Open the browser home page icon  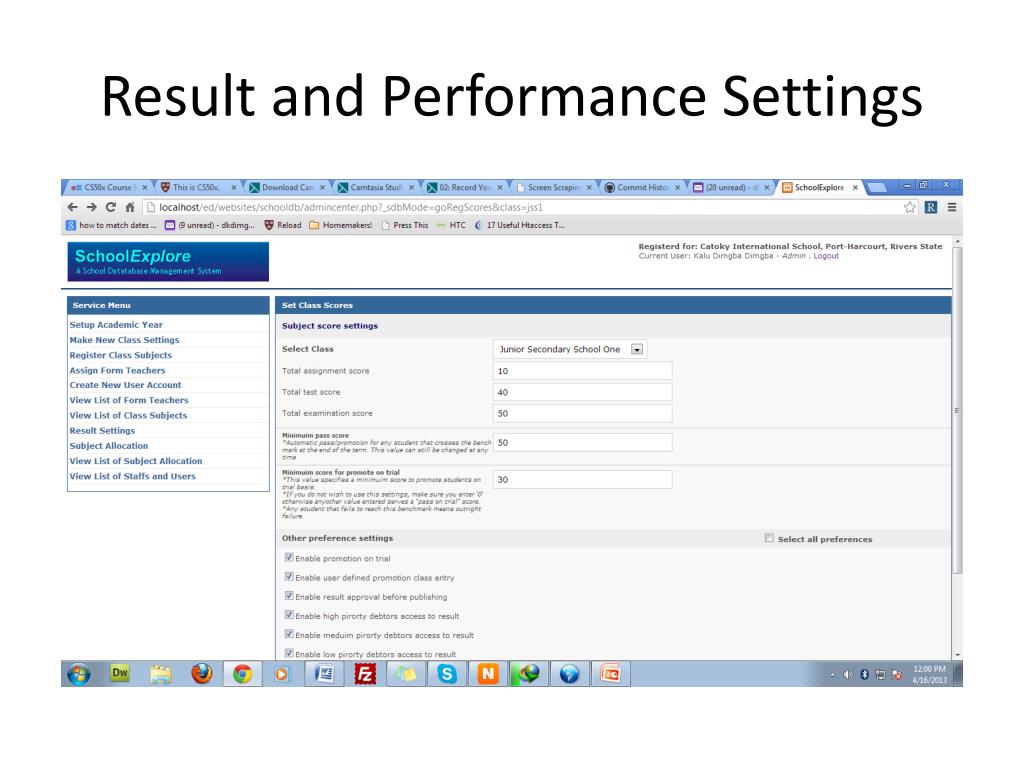point(130,207)
